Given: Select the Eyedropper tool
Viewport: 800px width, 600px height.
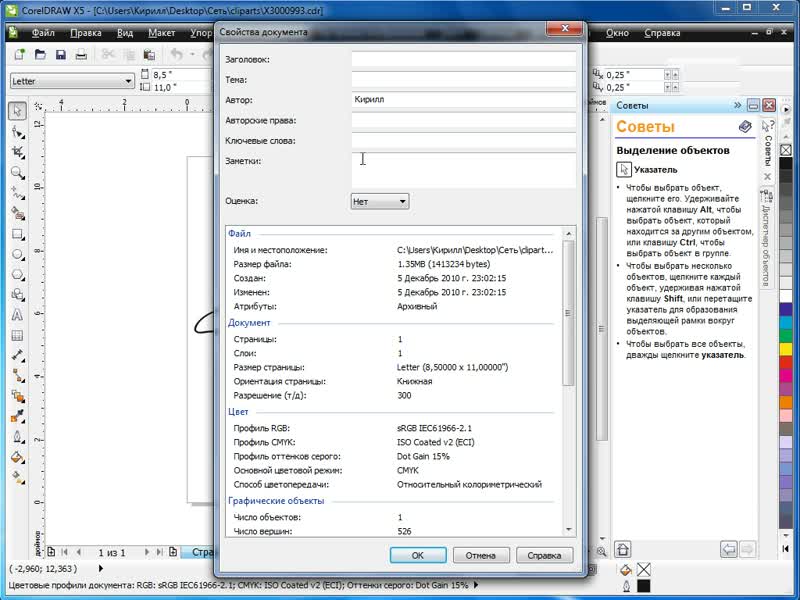Looking at the screenshot, I should point(17,416).
